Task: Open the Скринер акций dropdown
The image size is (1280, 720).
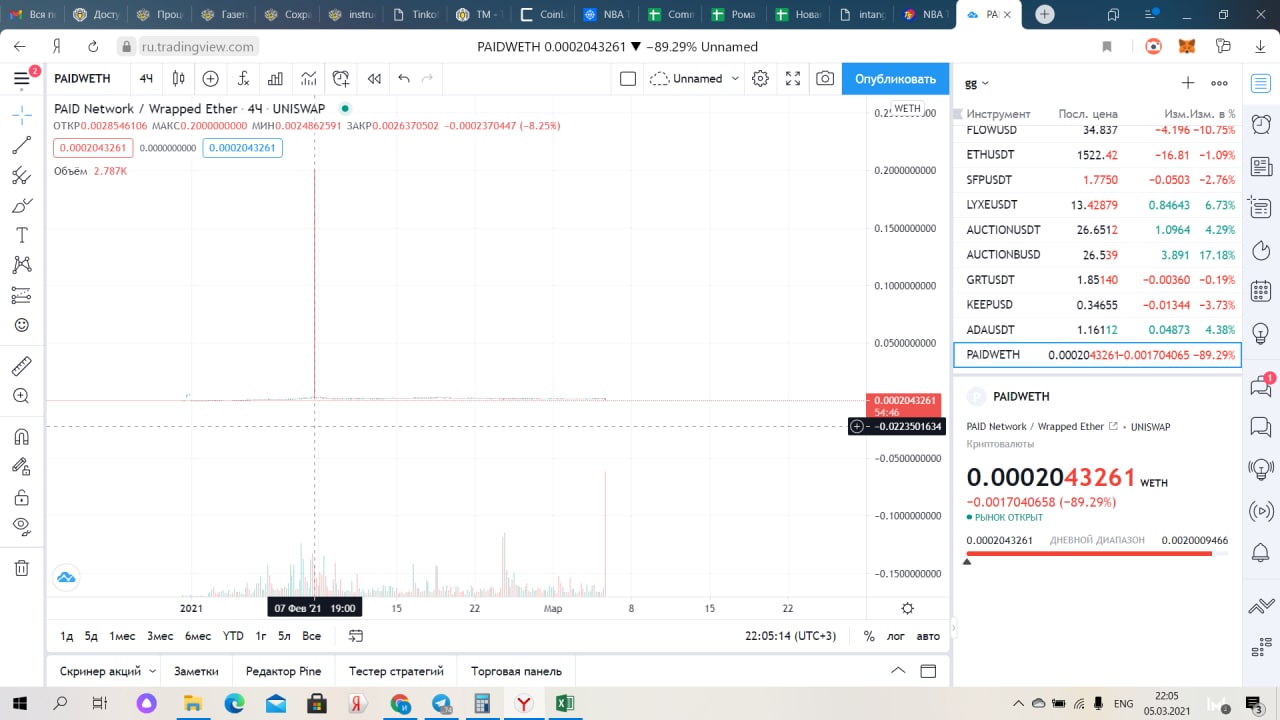Action: coord(107,671)
